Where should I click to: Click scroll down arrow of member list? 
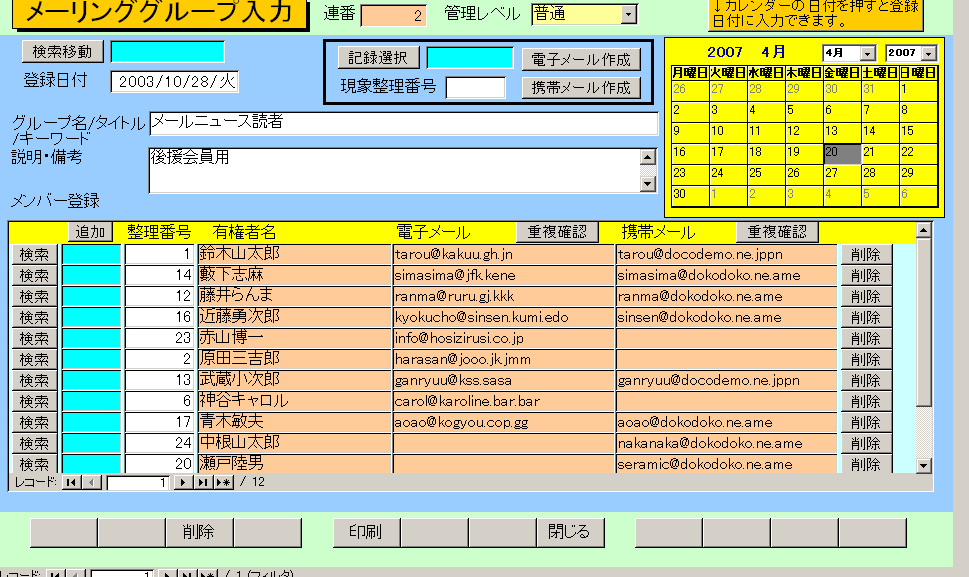tap(923, 466)
